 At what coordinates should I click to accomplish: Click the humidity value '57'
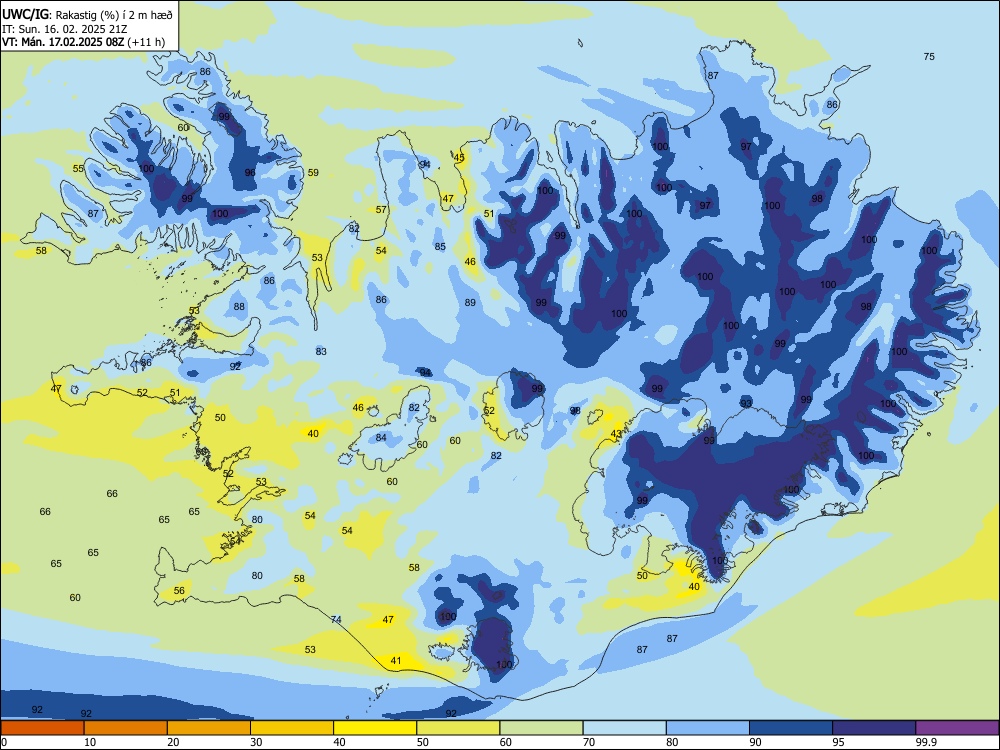tap(381, 209)
